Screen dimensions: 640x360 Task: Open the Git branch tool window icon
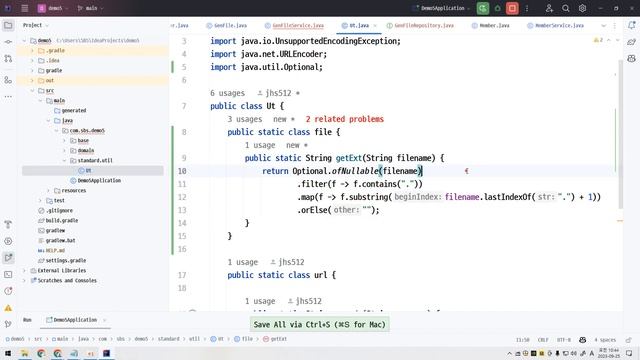[x=8, y=324]
